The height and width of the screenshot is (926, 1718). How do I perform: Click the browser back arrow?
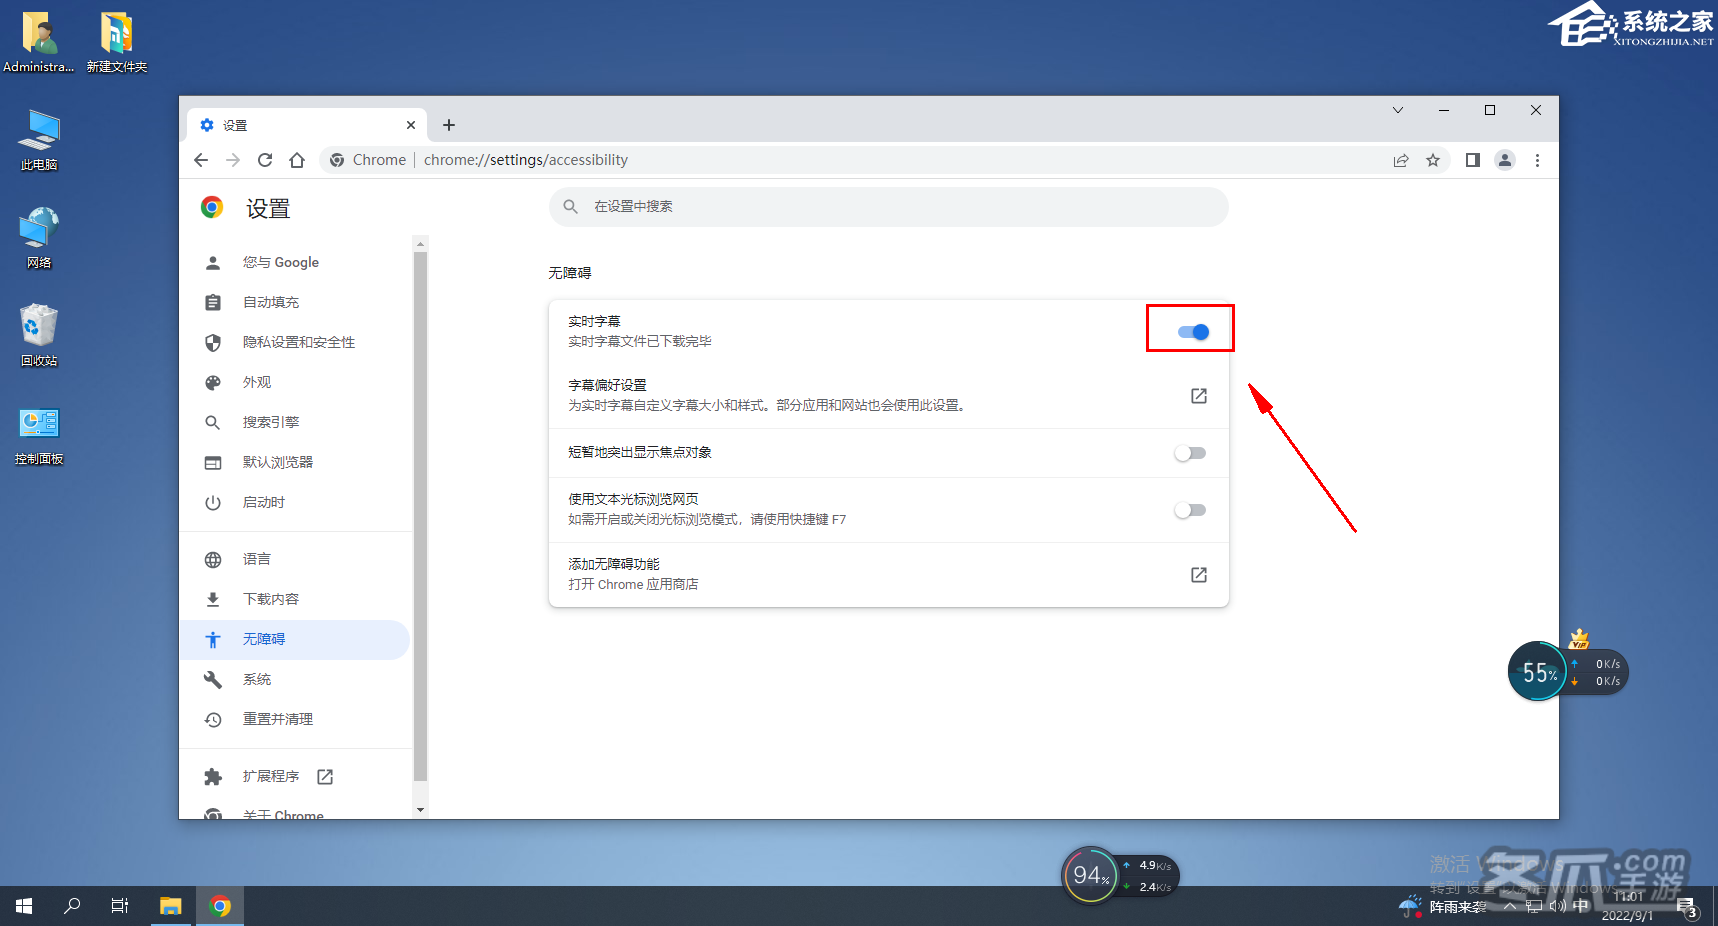pyautogui.click(x=201, y=160)
